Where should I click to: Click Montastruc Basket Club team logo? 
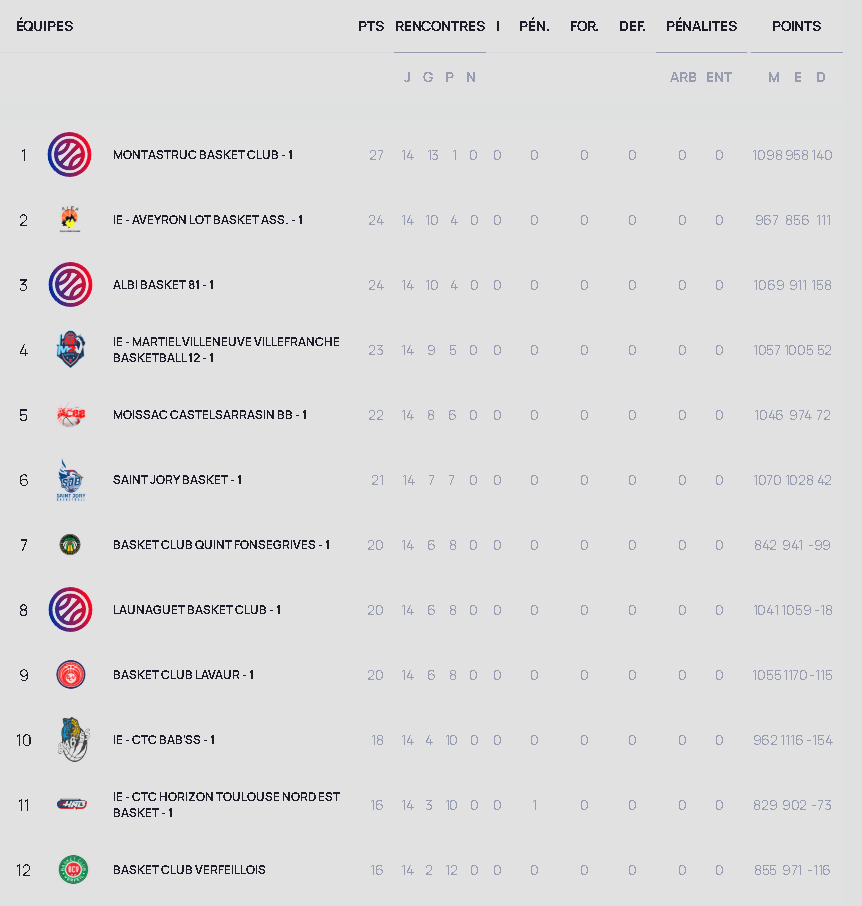click(x=70, y=155)
